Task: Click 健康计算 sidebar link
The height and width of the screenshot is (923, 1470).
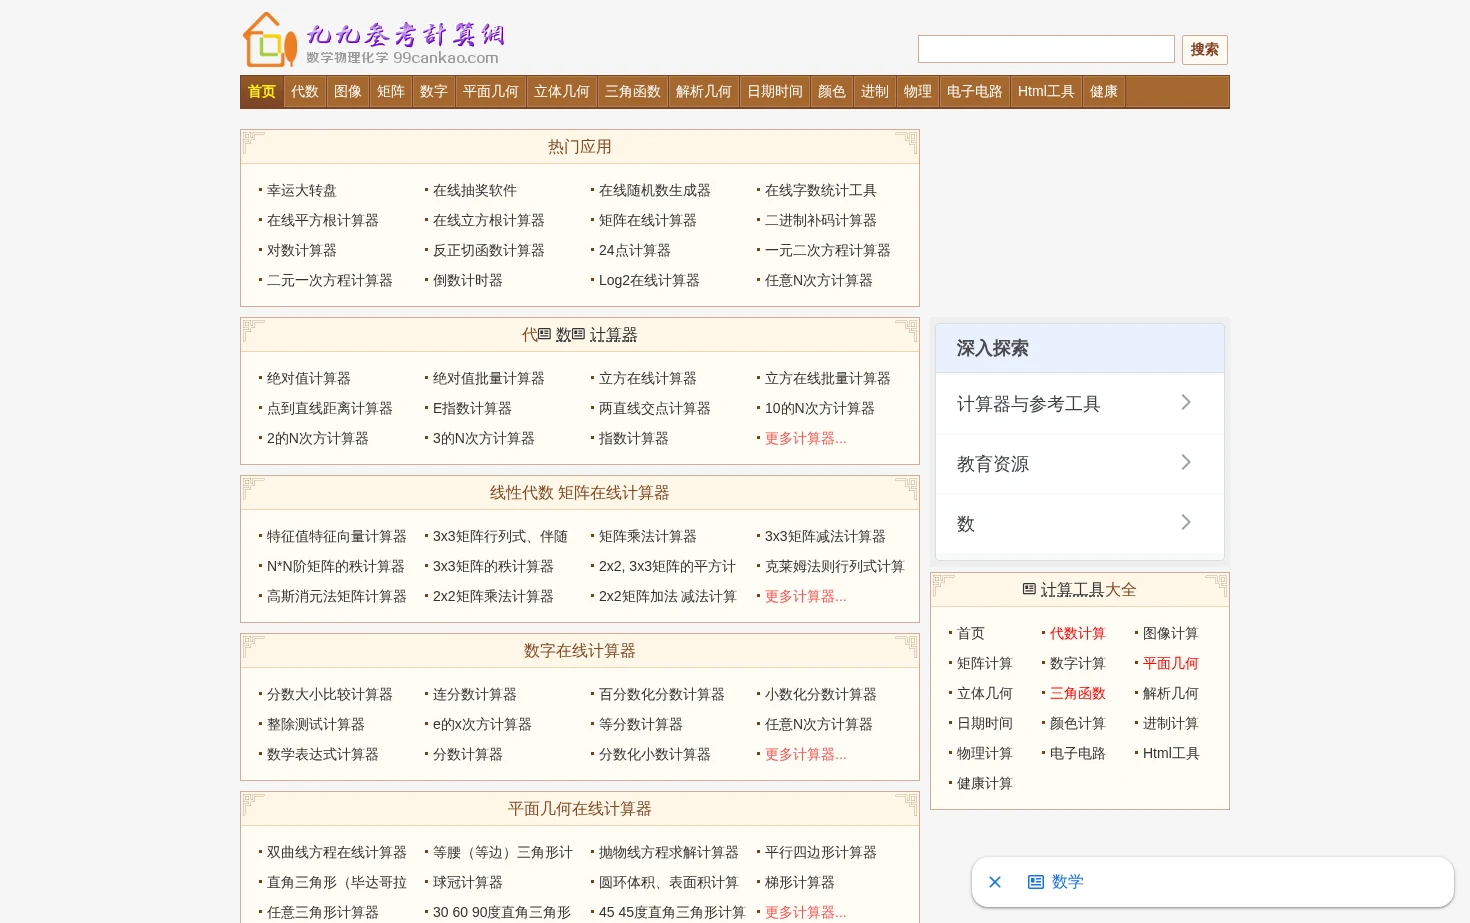Action: [x=985, y=783]
